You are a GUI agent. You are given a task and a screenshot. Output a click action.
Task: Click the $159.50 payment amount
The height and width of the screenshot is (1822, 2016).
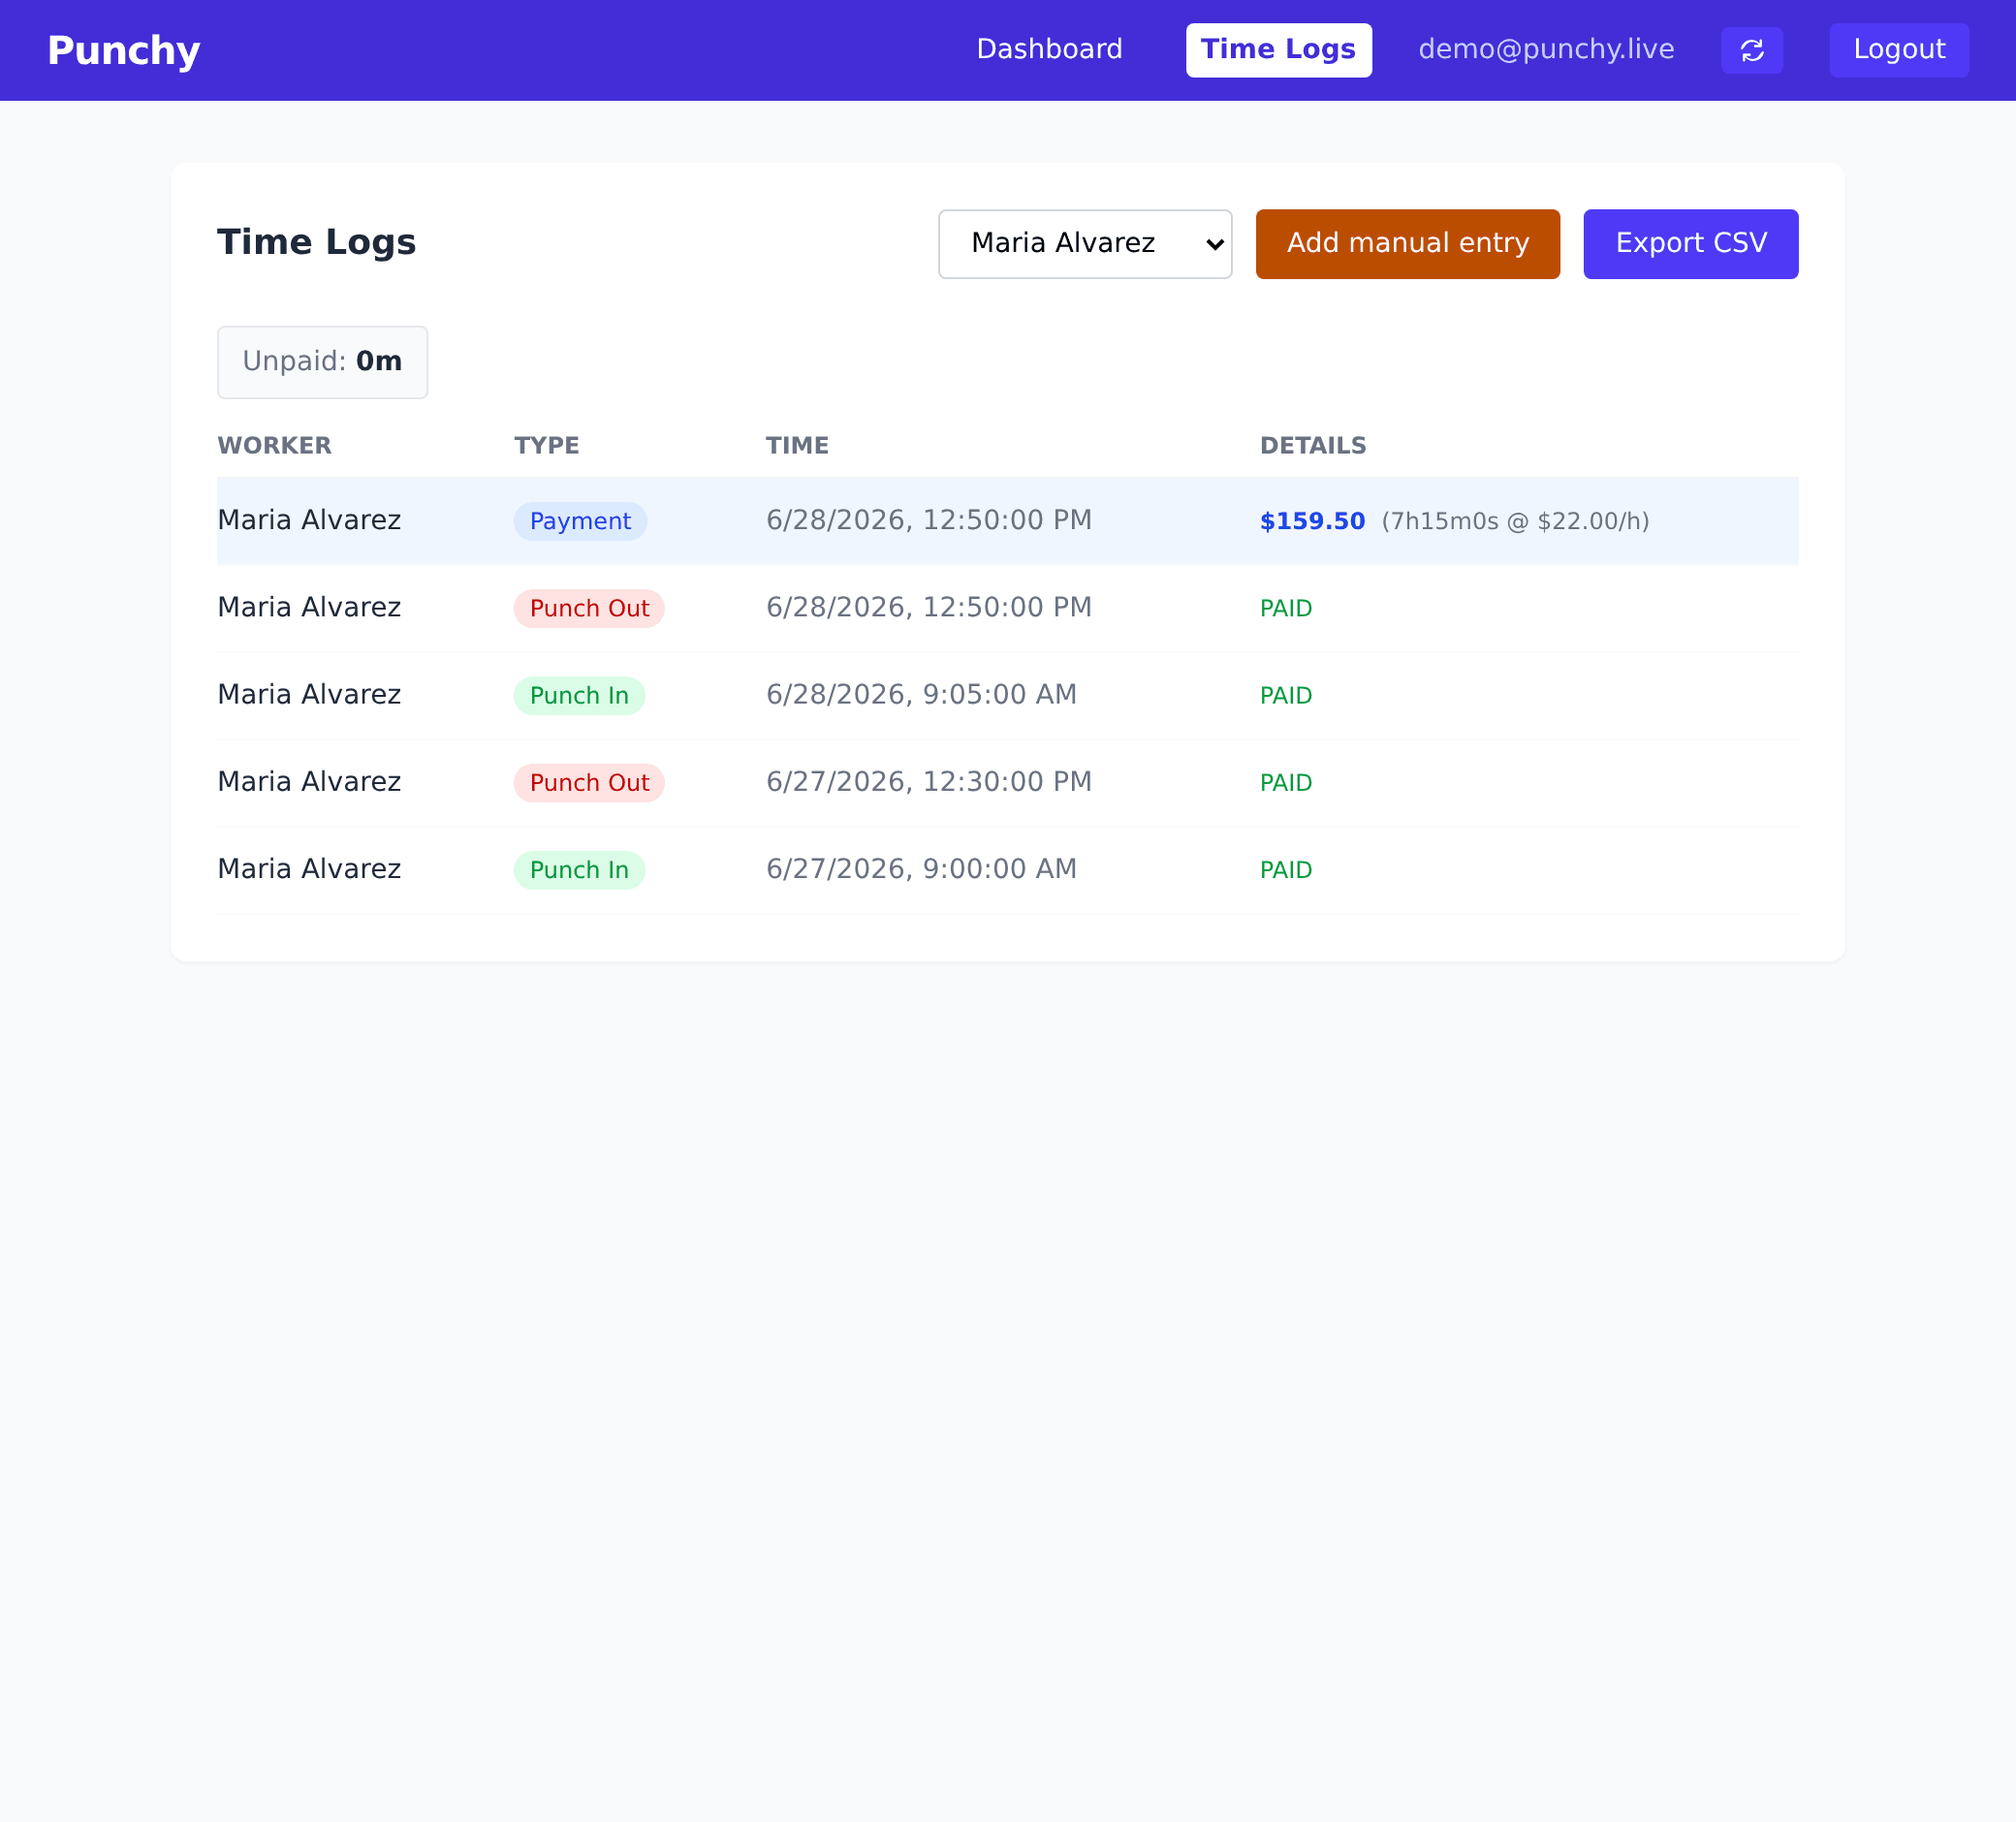click(x=1312, y=521)
